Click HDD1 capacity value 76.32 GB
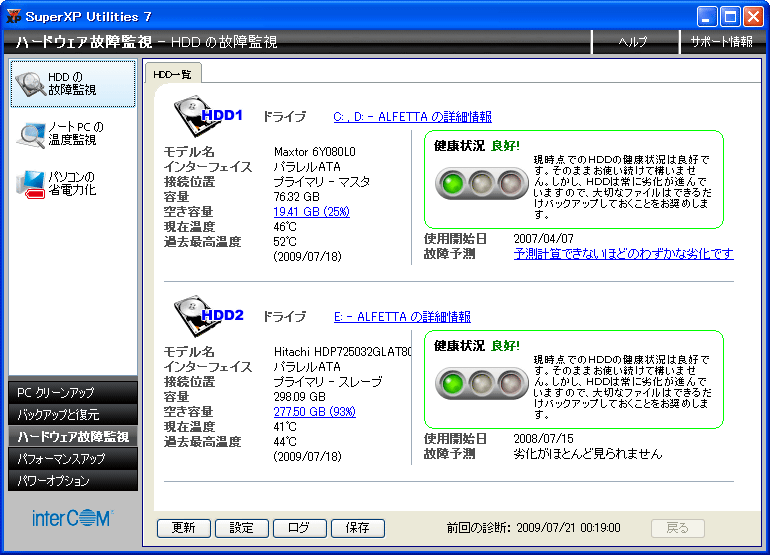The height and width of the screenshot is (555, 770). 297,197
